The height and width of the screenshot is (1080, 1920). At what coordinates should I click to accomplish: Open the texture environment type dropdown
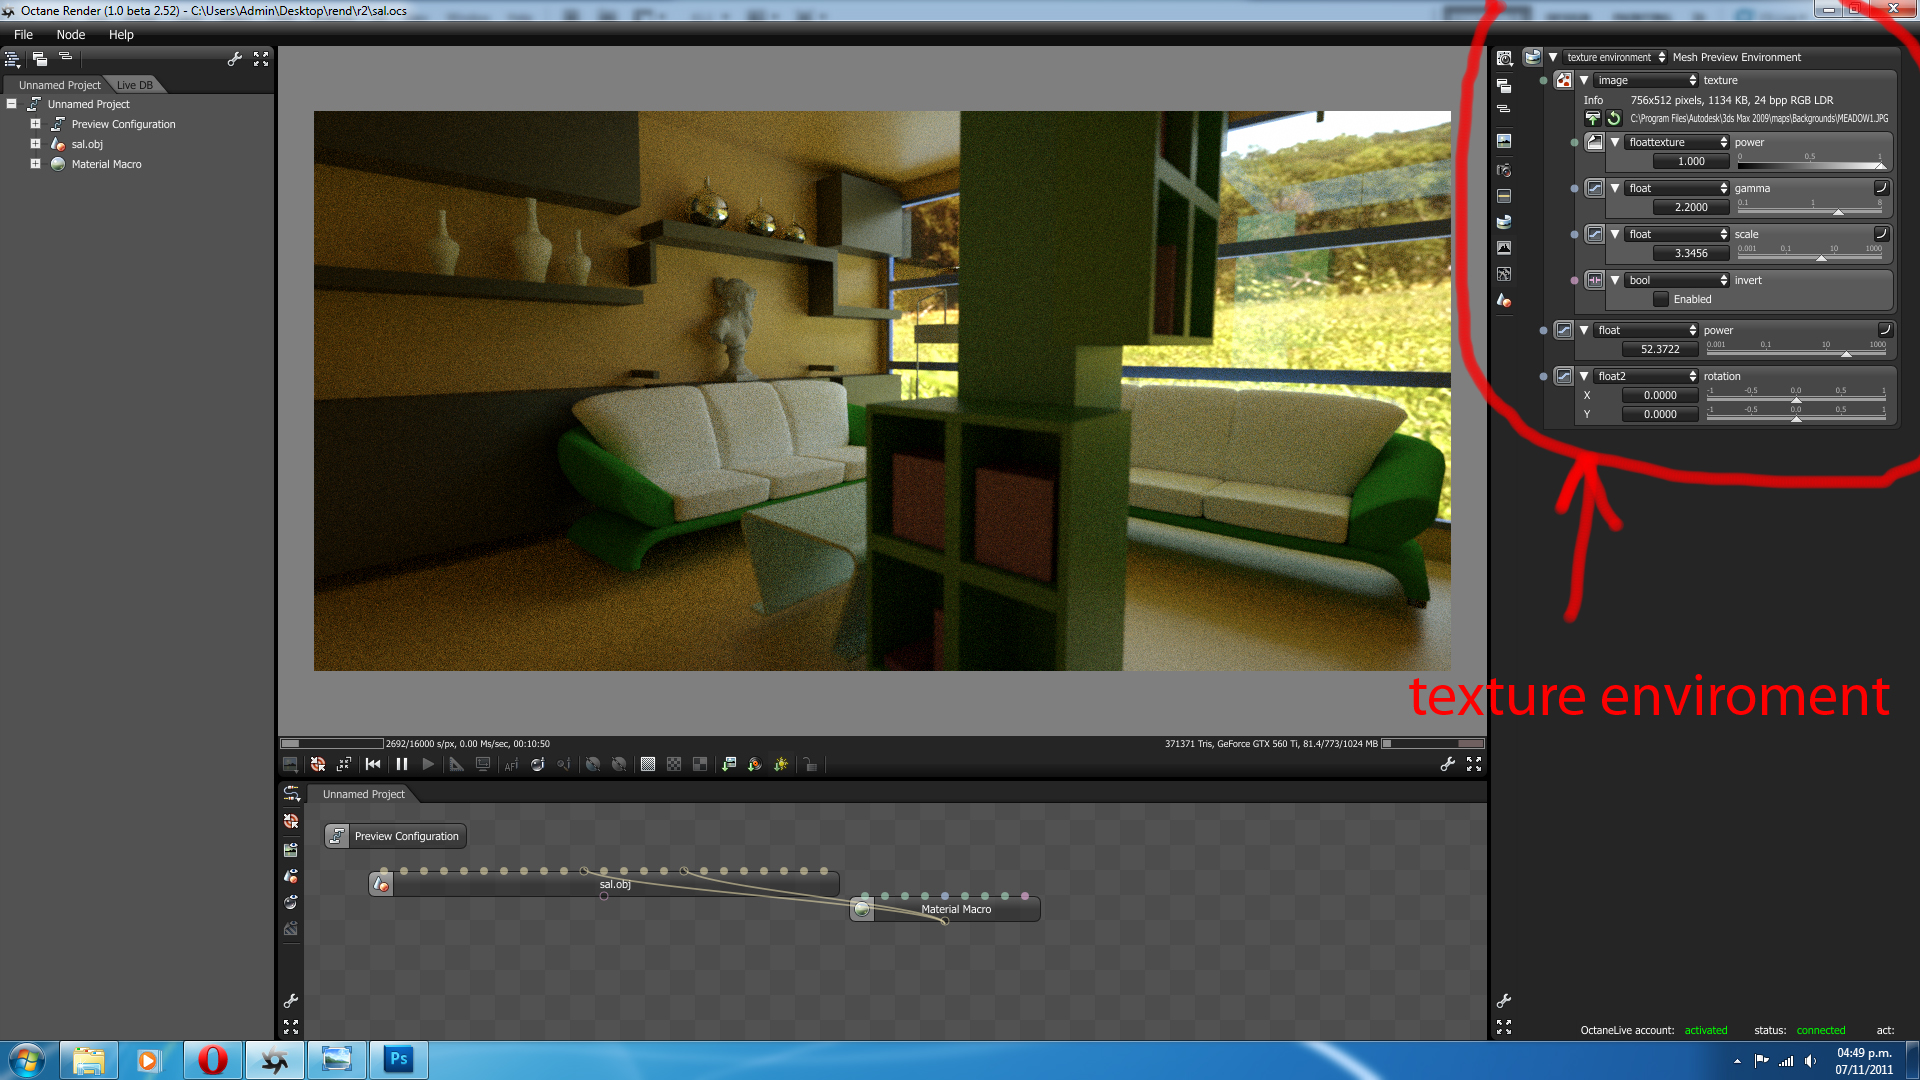click(x=1615, y=58)
